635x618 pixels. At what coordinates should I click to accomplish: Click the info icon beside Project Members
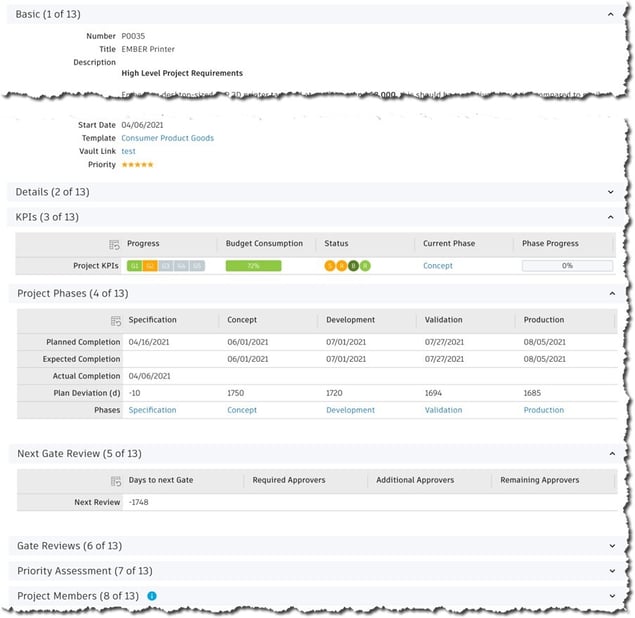click(x=152, y=596)
